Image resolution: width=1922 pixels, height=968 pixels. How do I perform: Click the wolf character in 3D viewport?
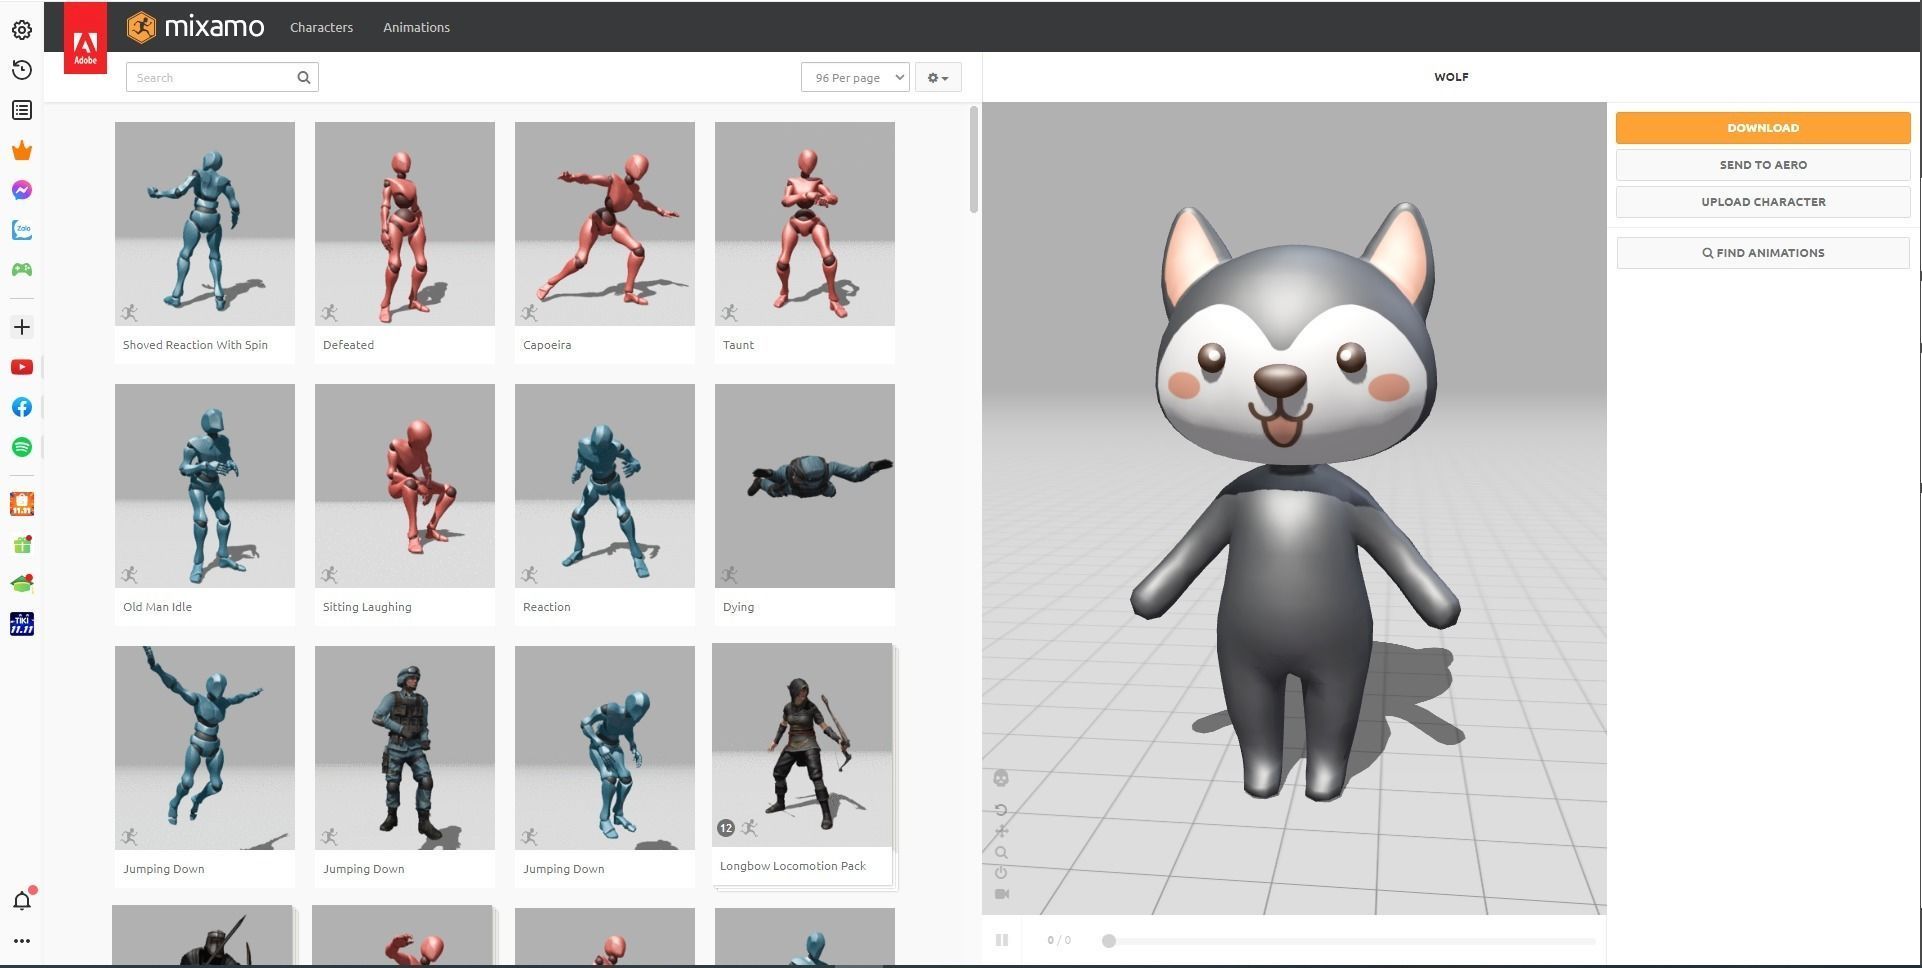click(1296, 500)
